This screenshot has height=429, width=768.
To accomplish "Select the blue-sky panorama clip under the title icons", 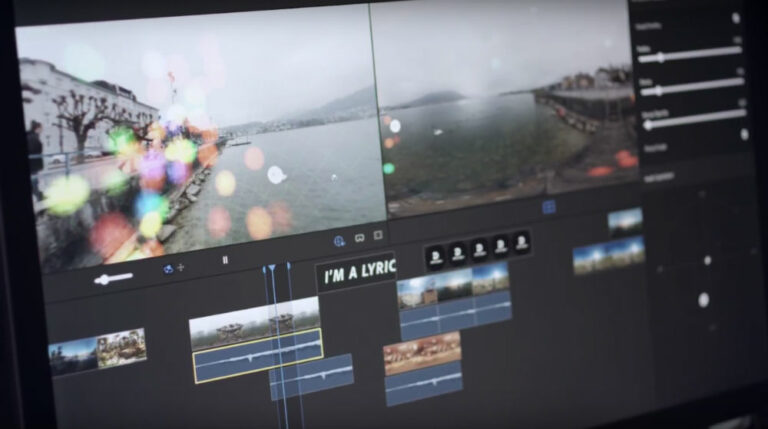I will pos(453,286).
